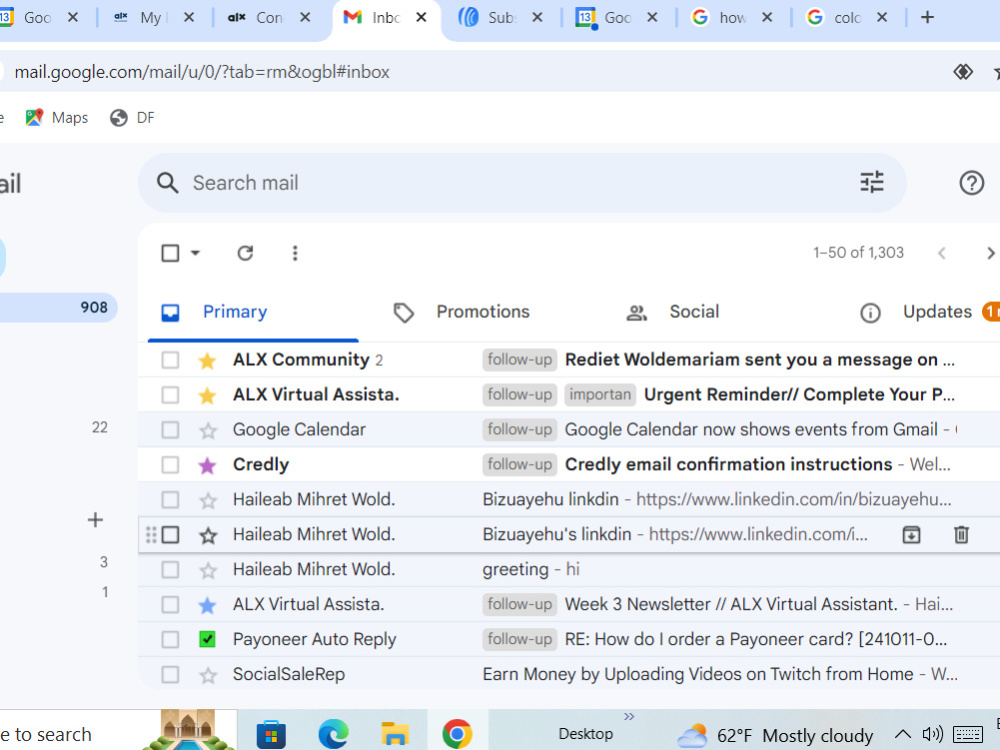
Task: Star the Bizuayehu's linkdin email
Action: (x=207, y=535)
